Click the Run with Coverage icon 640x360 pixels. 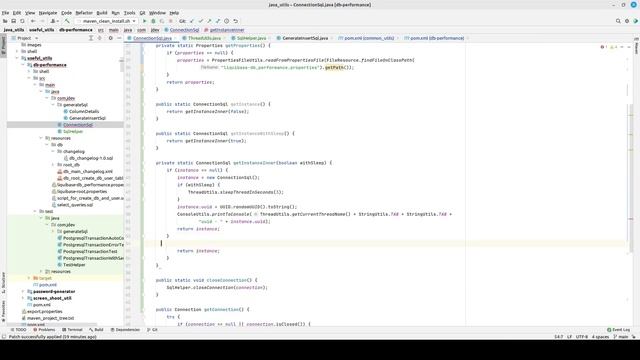click(x=162, y=21)
